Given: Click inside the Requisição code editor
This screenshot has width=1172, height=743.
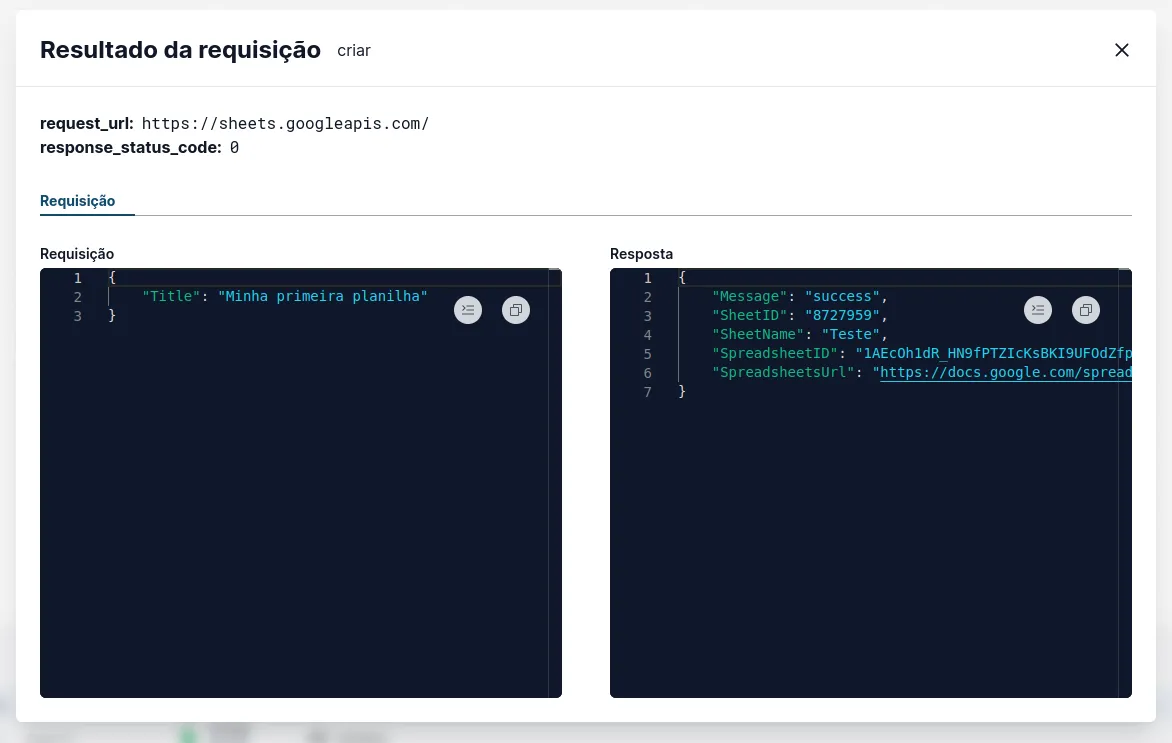Looking at the screenshot, I should (300, 483).
